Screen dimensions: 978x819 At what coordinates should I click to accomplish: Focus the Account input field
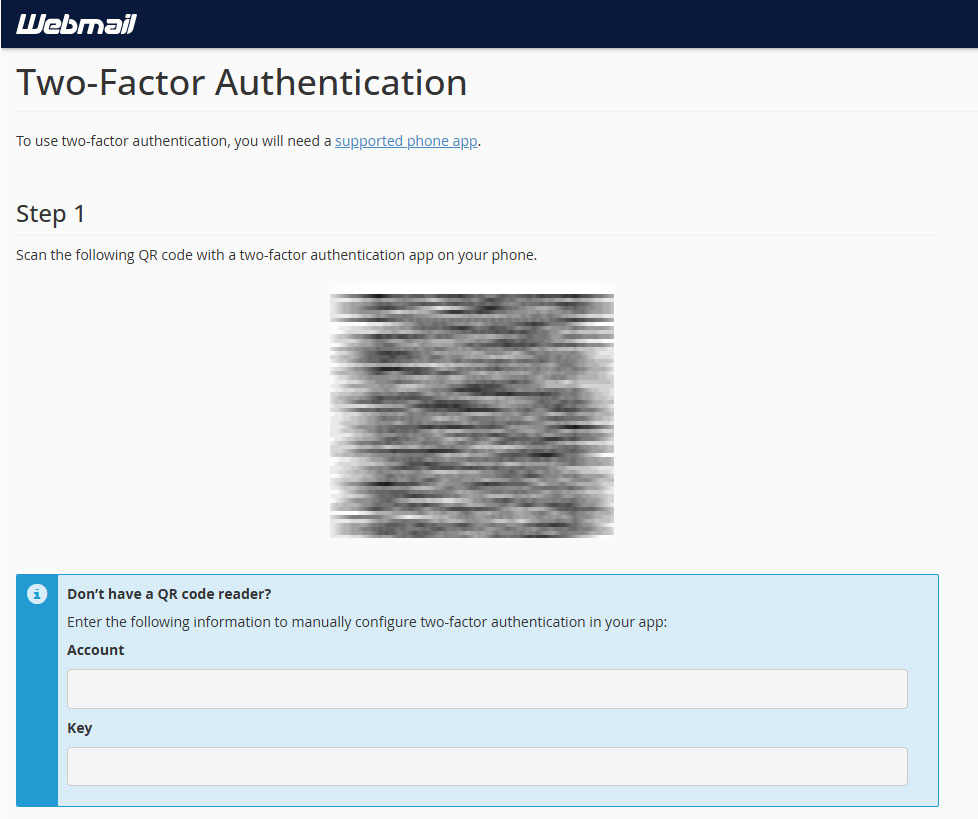[x=487, y=689]
